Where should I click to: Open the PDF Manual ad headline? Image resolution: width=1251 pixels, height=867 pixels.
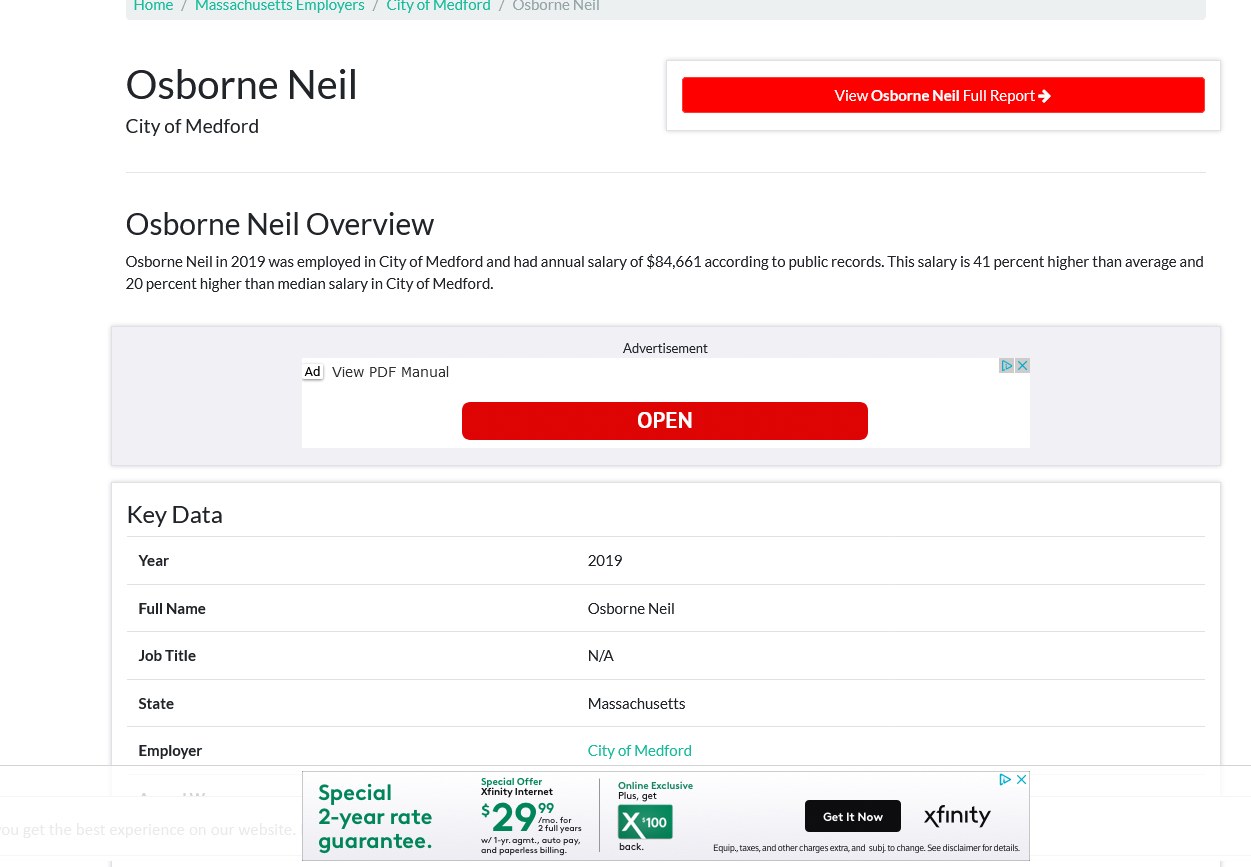(x=391, y=371)
